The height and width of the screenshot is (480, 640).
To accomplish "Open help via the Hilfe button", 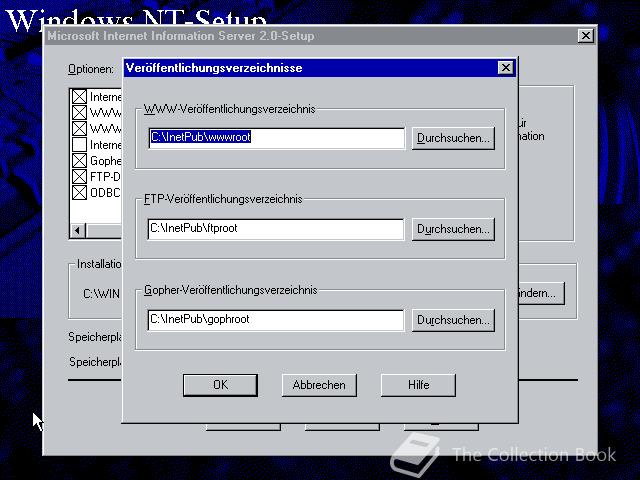I will pyautogui.click(x=418, y=385).
